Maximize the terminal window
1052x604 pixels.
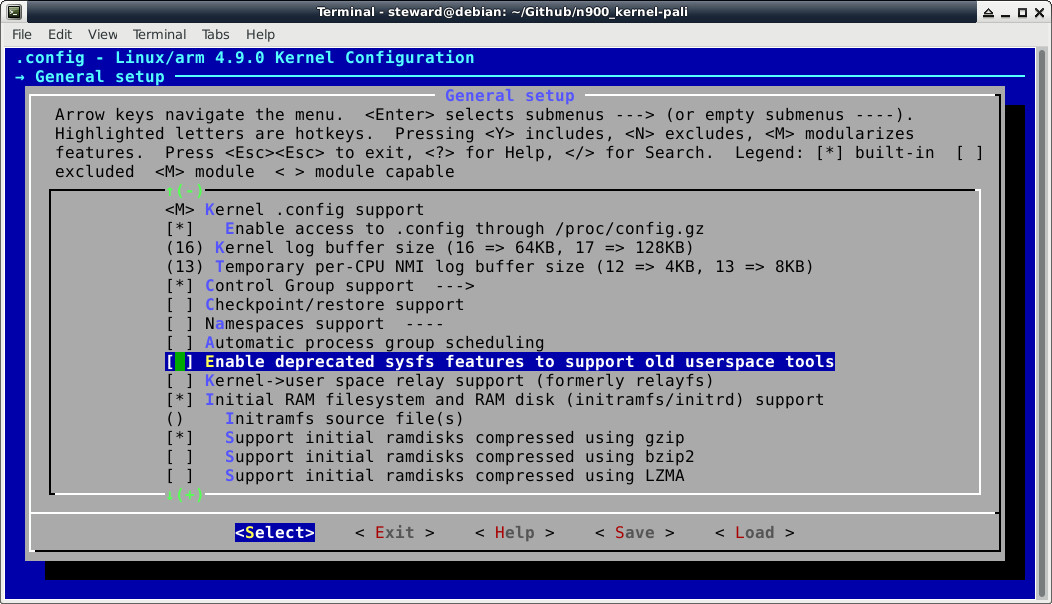(x=1022, y=12)
